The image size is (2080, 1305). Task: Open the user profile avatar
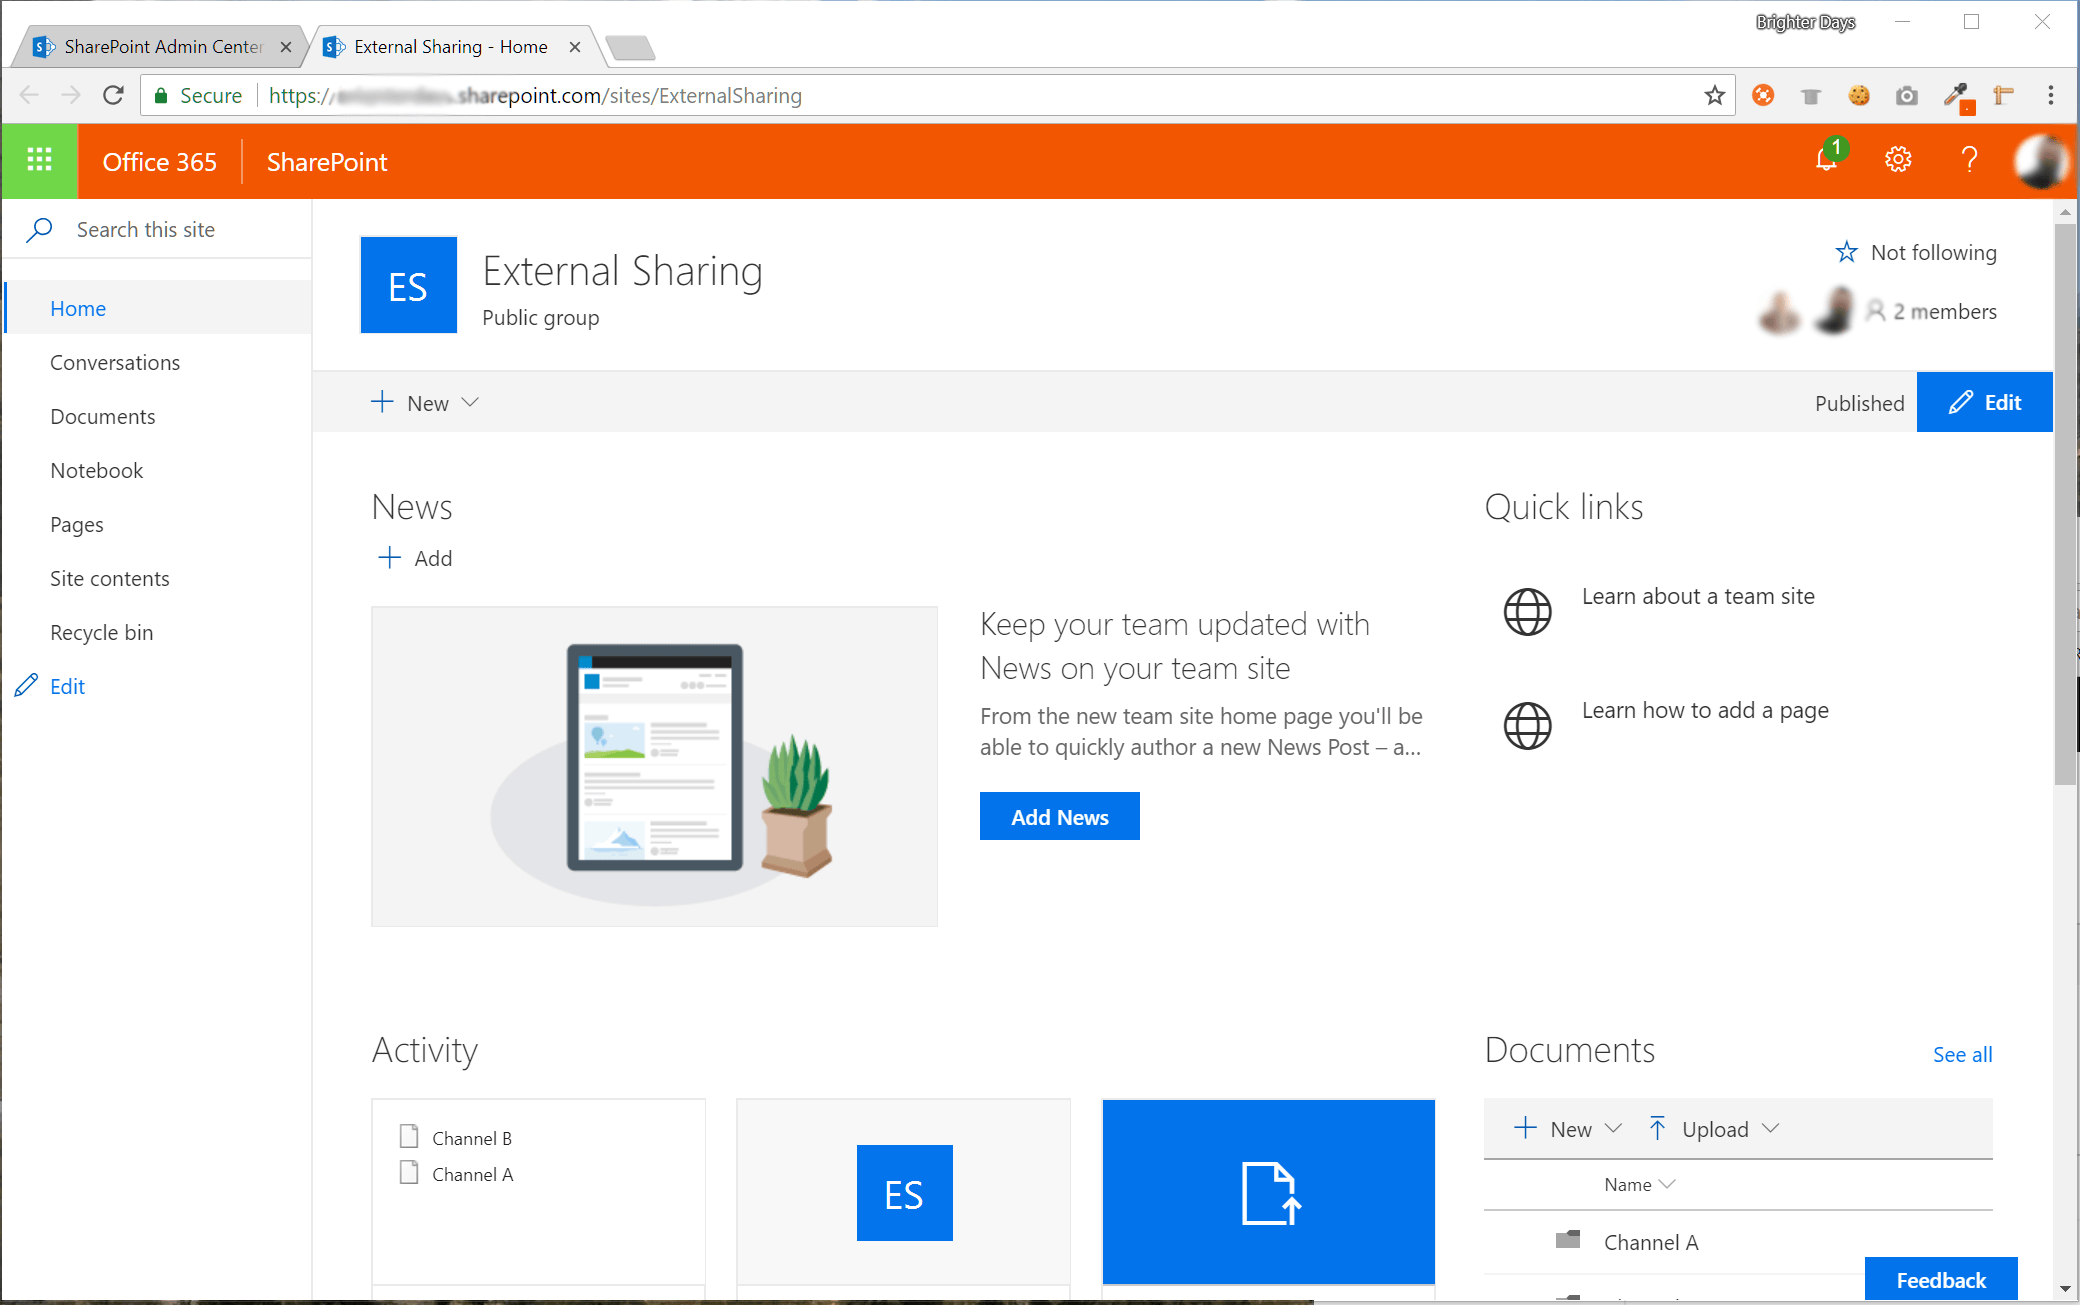[2041, 160]
